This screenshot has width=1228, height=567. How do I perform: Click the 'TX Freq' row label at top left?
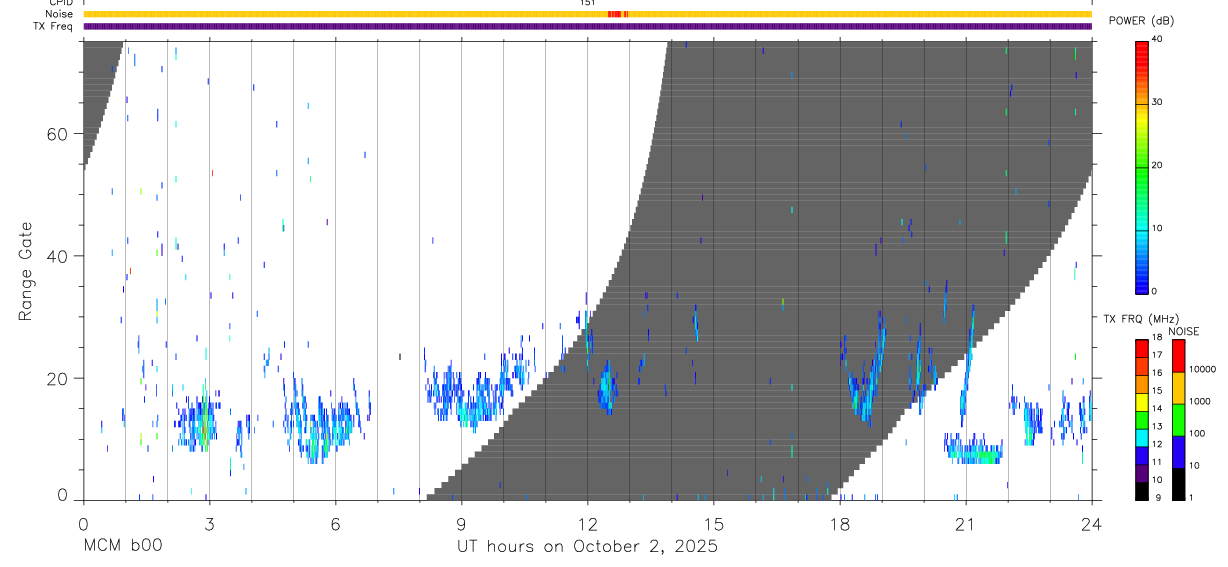[54, 26]
